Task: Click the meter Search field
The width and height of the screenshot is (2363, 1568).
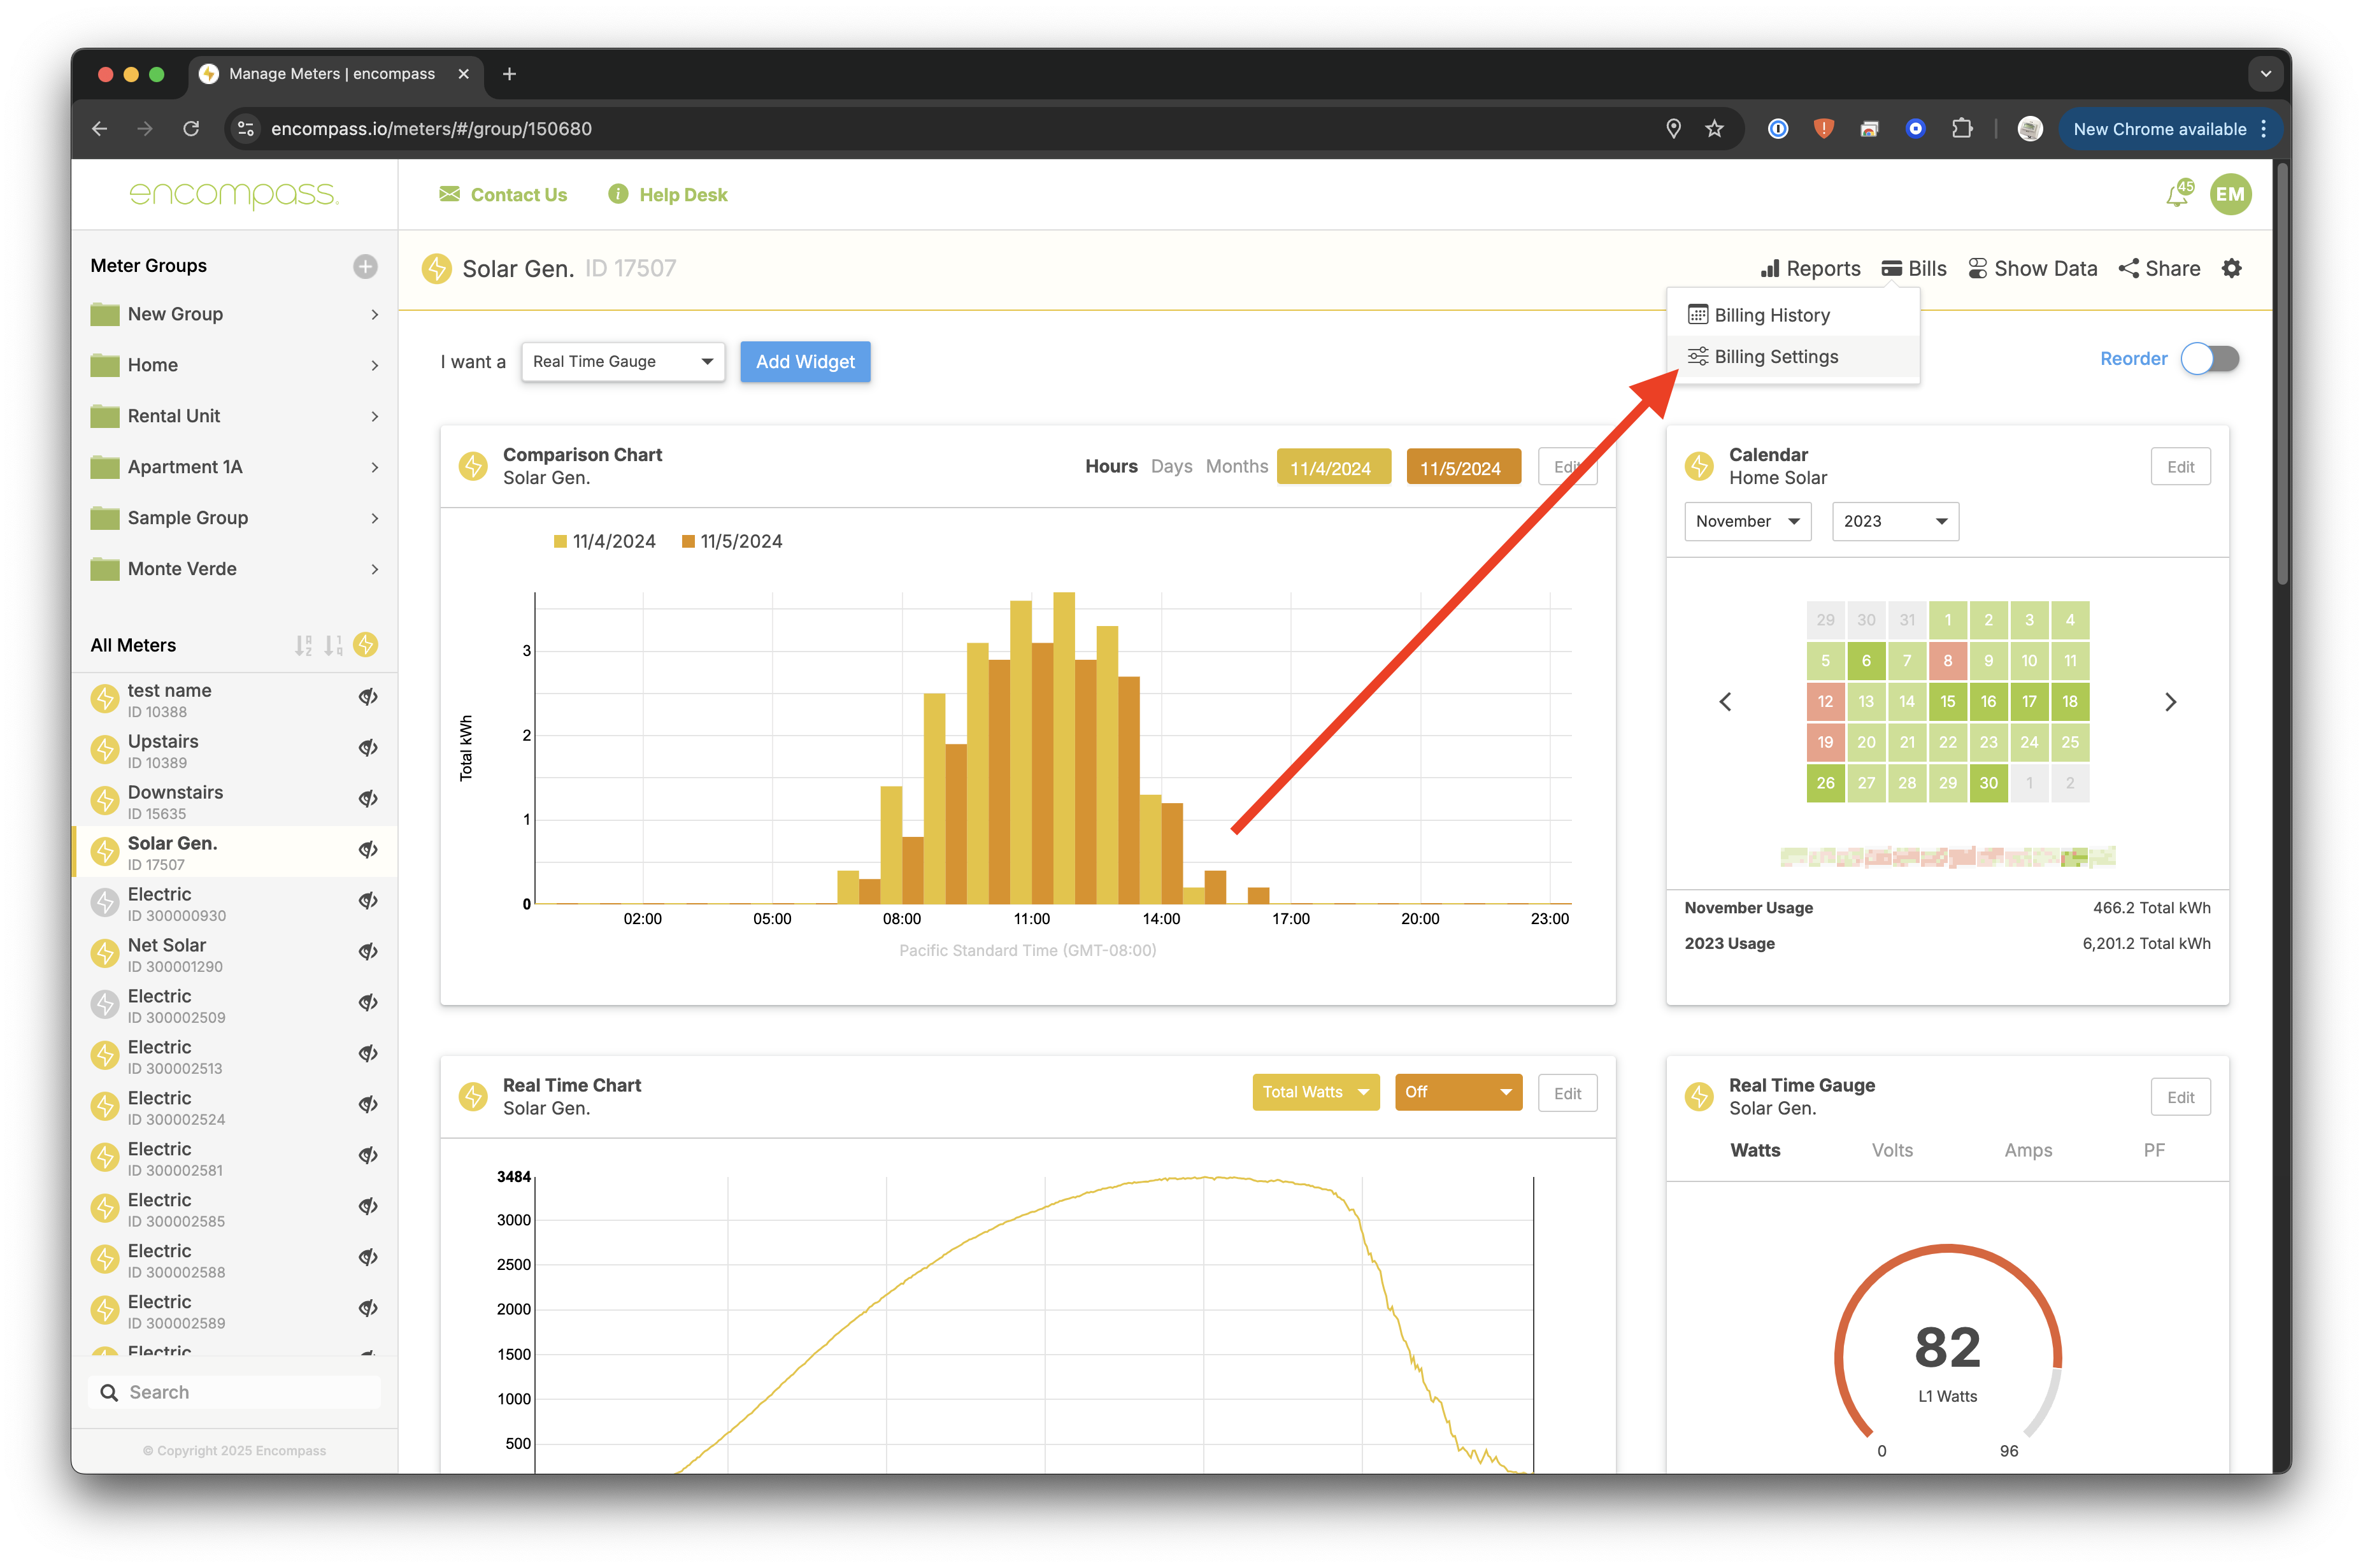Action: point(240,1392)
